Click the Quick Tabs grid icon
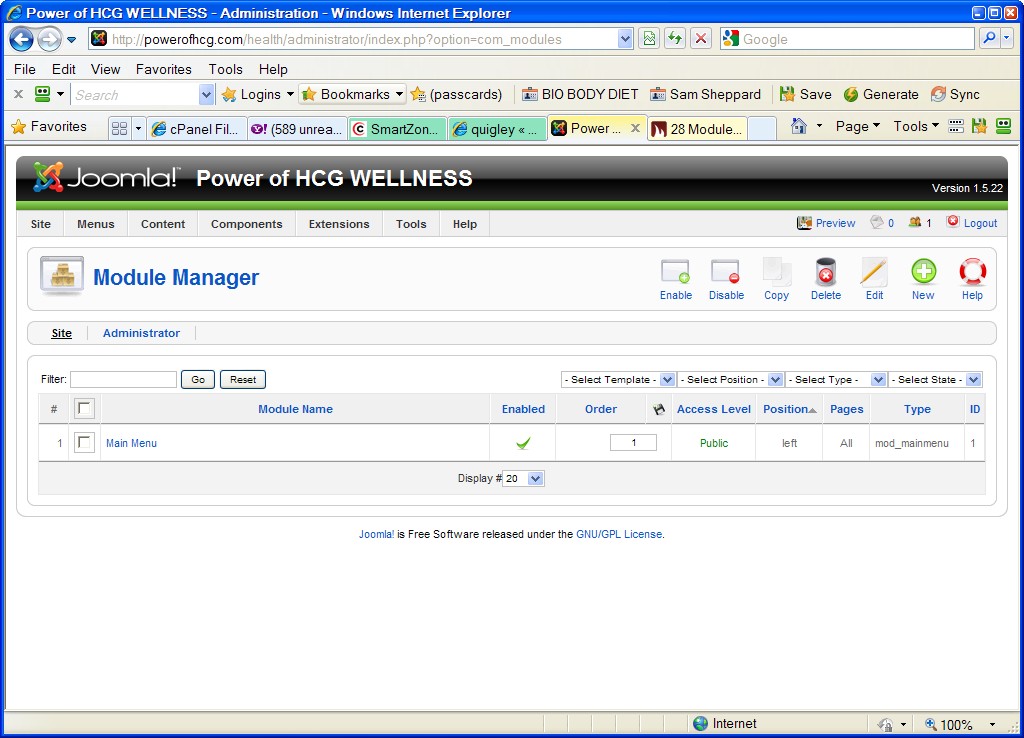 [x=120, y=129]
